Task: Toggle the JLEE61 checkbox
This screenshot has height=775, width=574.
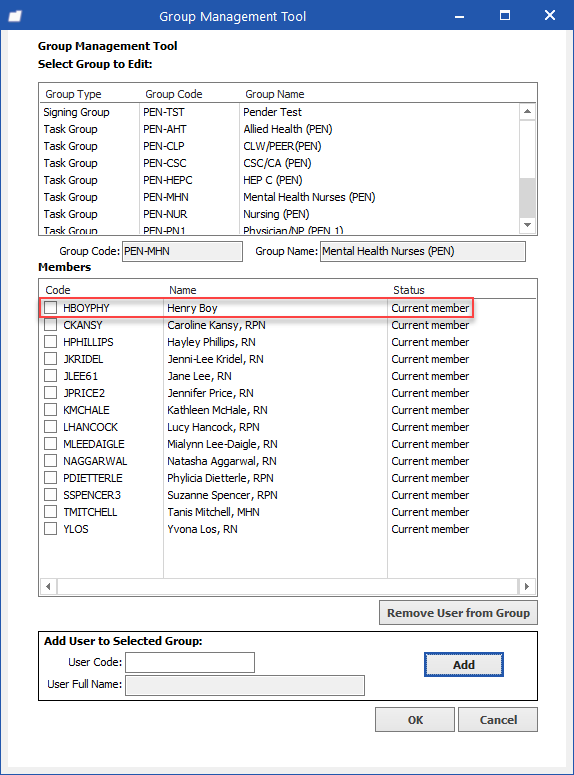Action: [50, 376]
